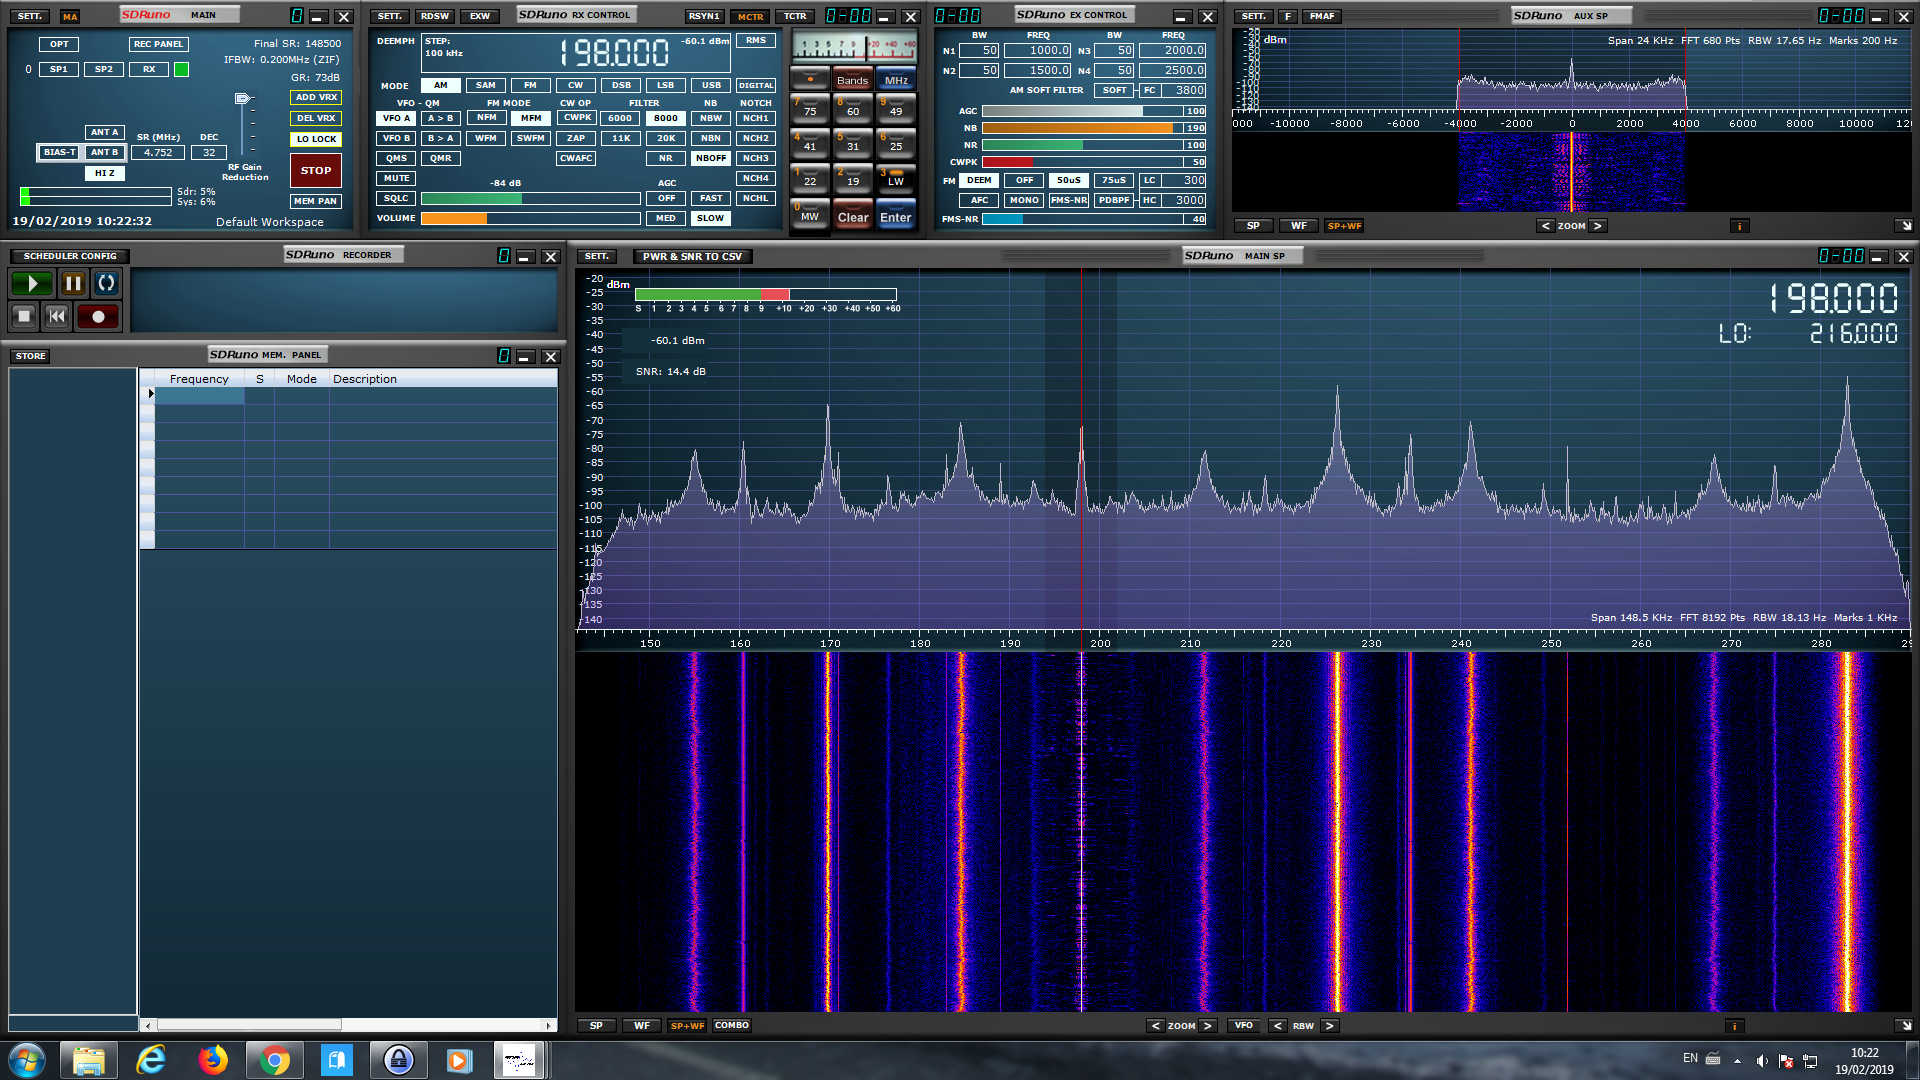Click the FC 3800 value field
The height and width of the screenshot is (1080, 1920).
(x=1184, y=91)
